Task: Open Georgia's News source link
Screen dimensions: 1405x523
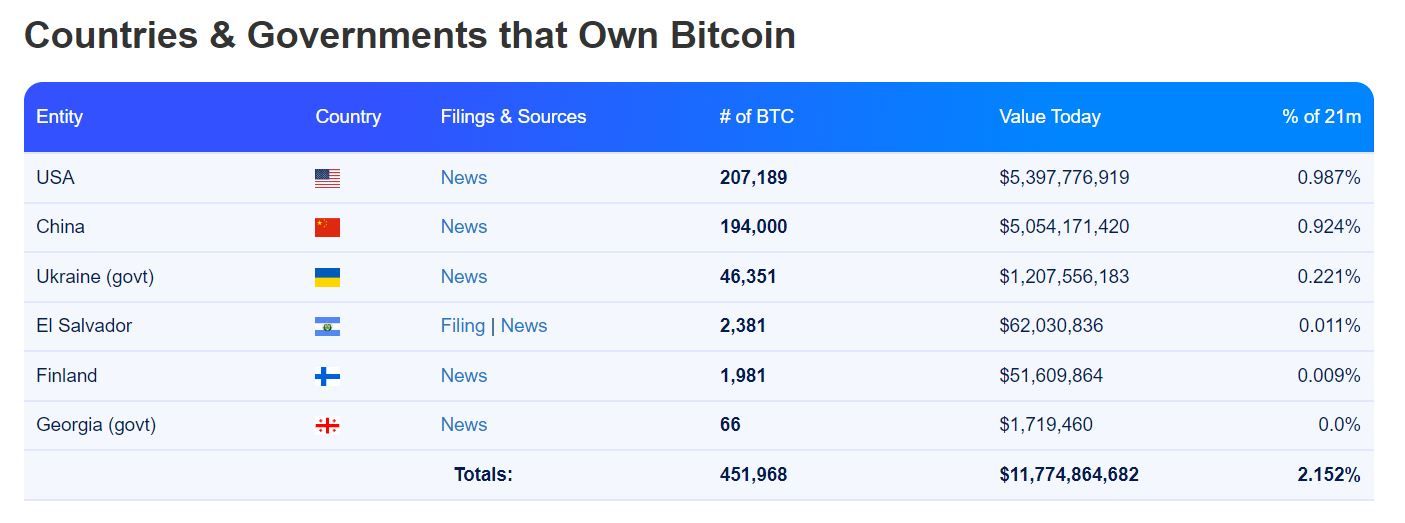Action: (x=464, y=424)
